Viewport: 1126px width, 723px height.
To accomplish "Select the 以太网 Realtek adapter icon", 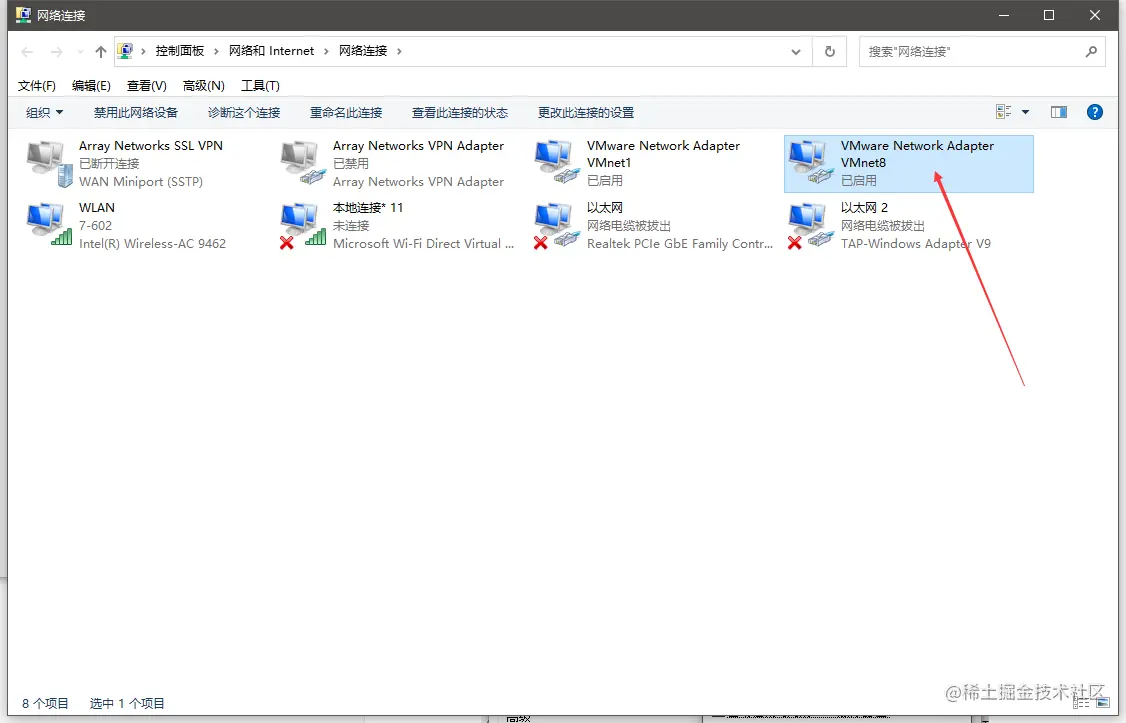I will [558, 225].
